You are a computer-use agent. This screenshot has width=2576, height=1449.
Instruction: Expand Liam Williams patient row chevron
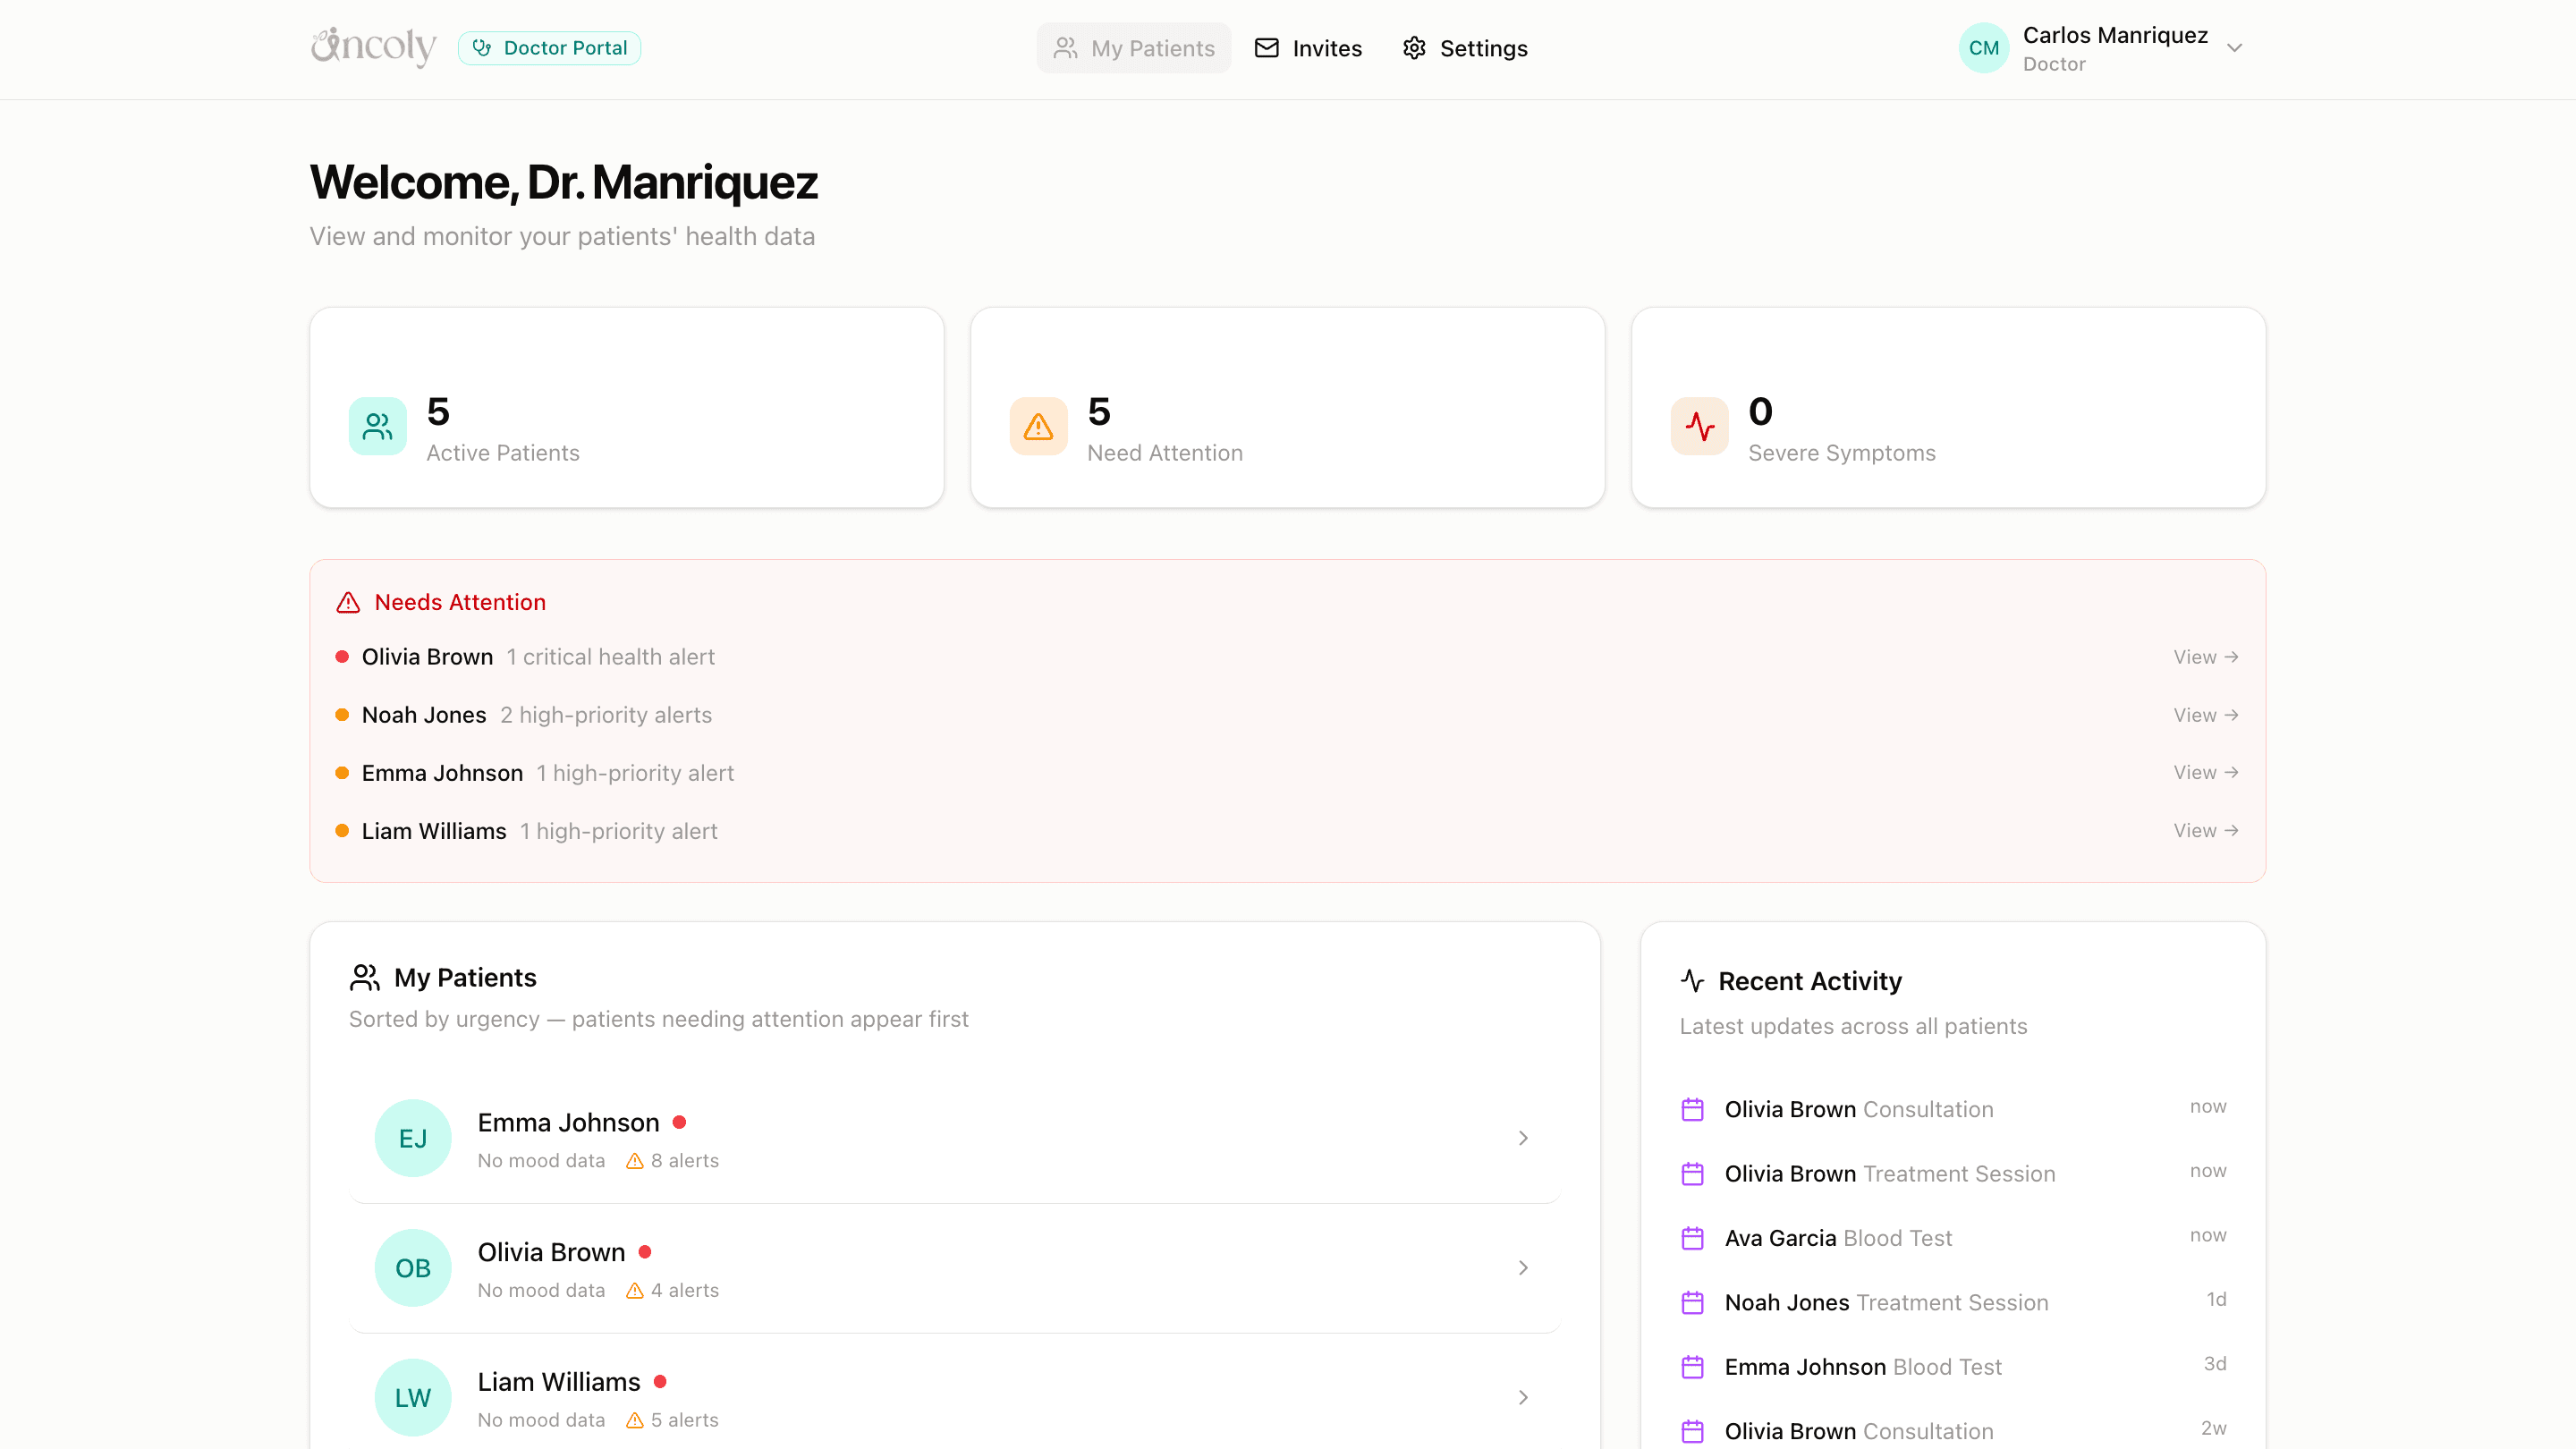point(1523,1397)
